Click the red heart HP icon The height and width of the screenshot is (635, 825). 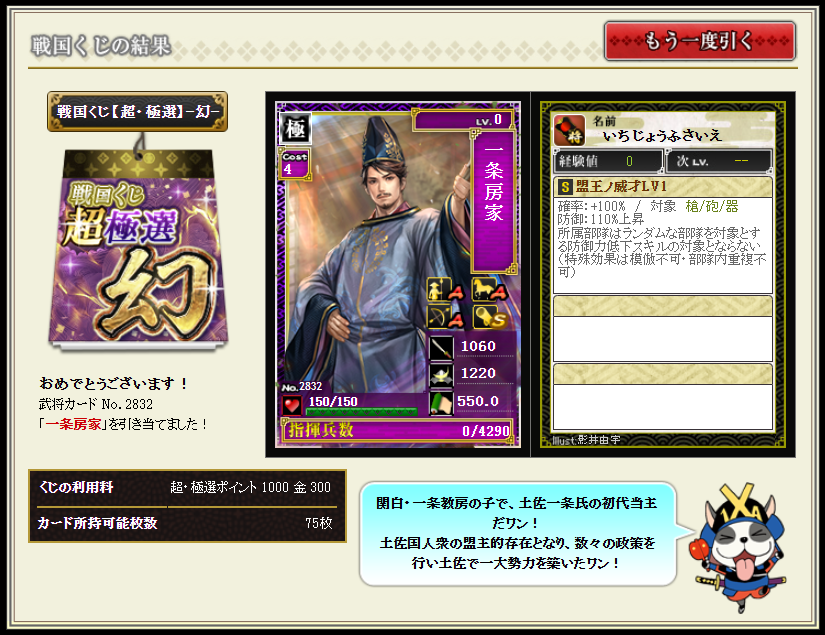(291, 405)
